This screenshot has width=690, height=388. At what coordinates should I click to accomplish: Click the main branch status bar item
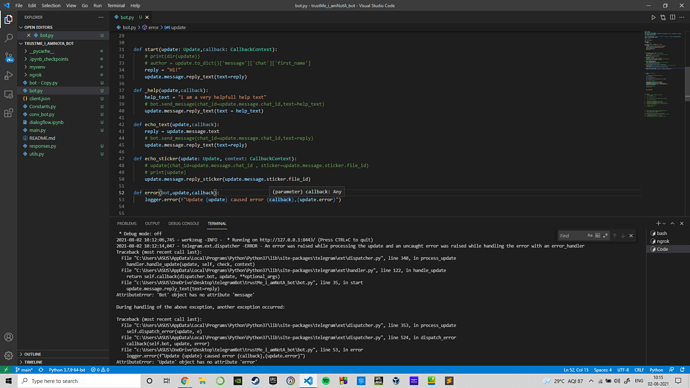tap(24, 370)
